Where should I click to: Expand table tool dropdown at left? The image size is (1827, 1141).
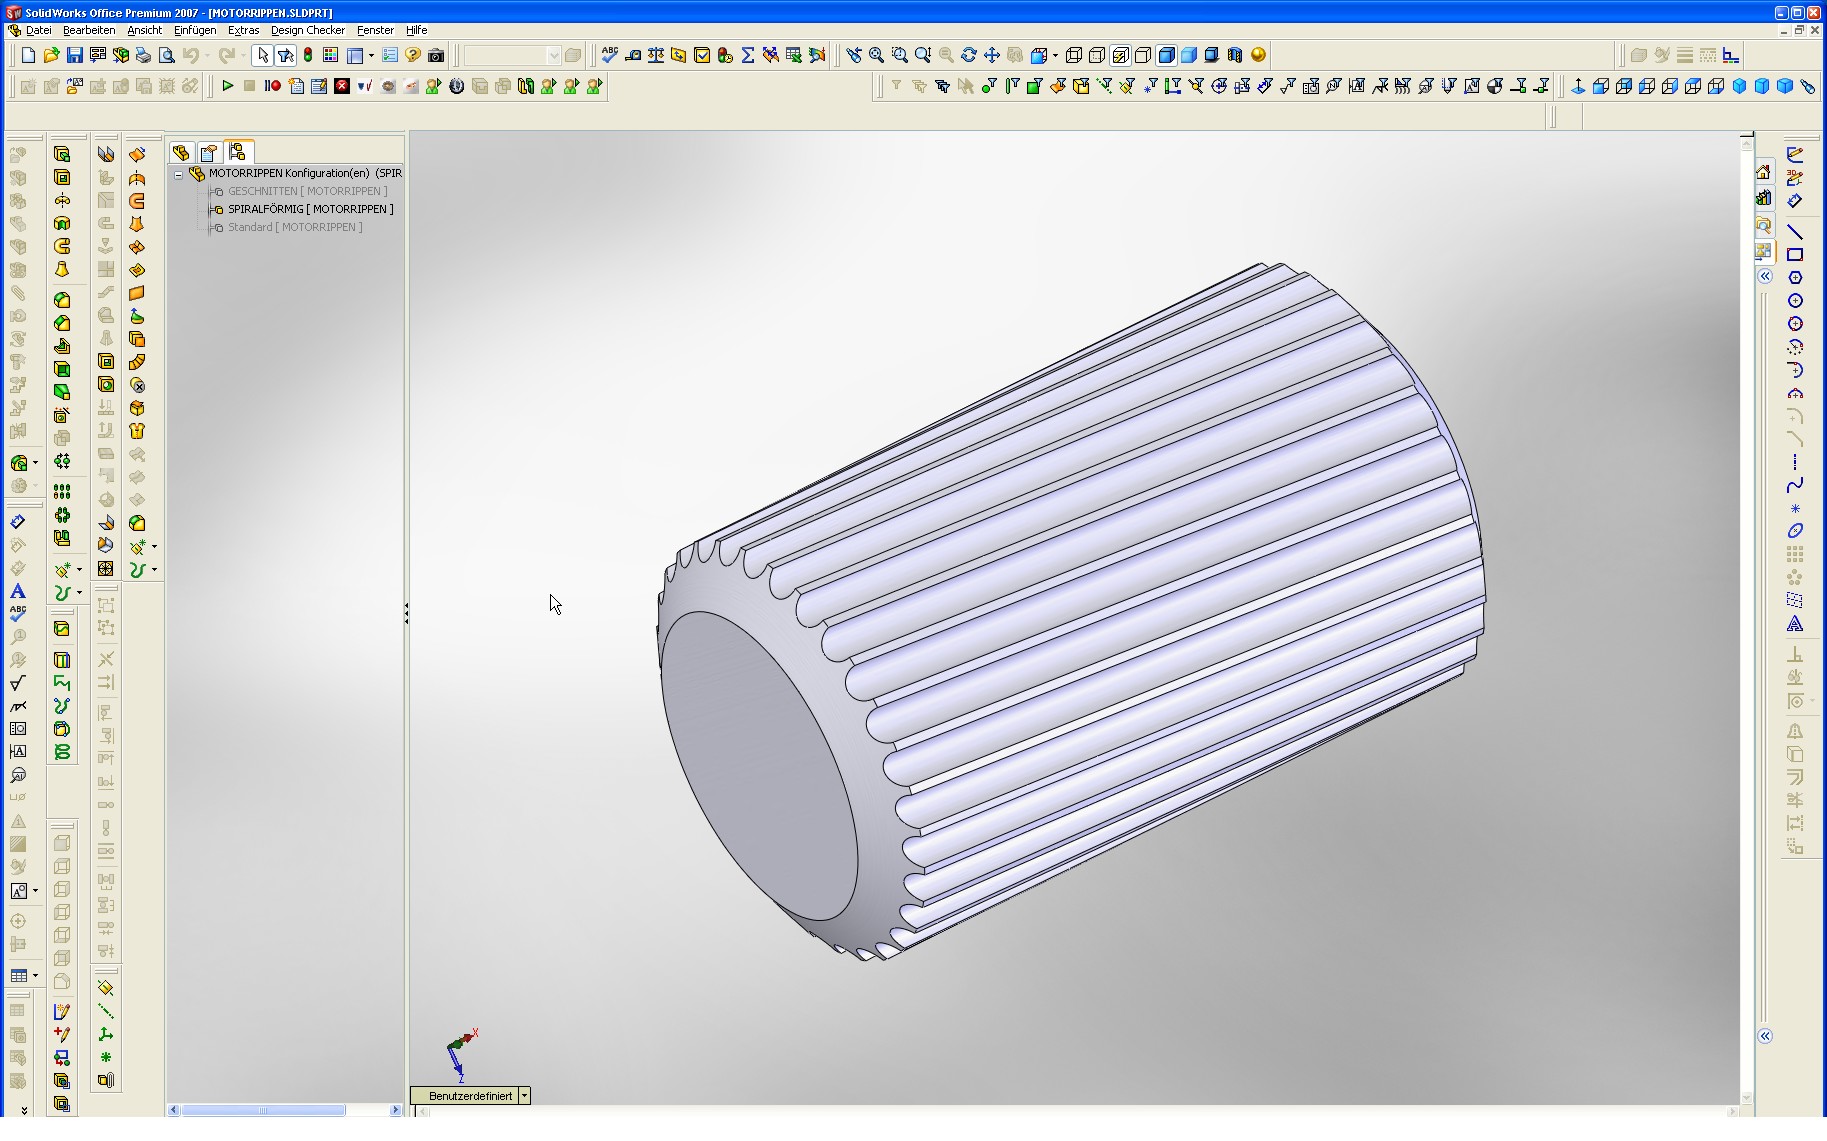pos(36,976)
